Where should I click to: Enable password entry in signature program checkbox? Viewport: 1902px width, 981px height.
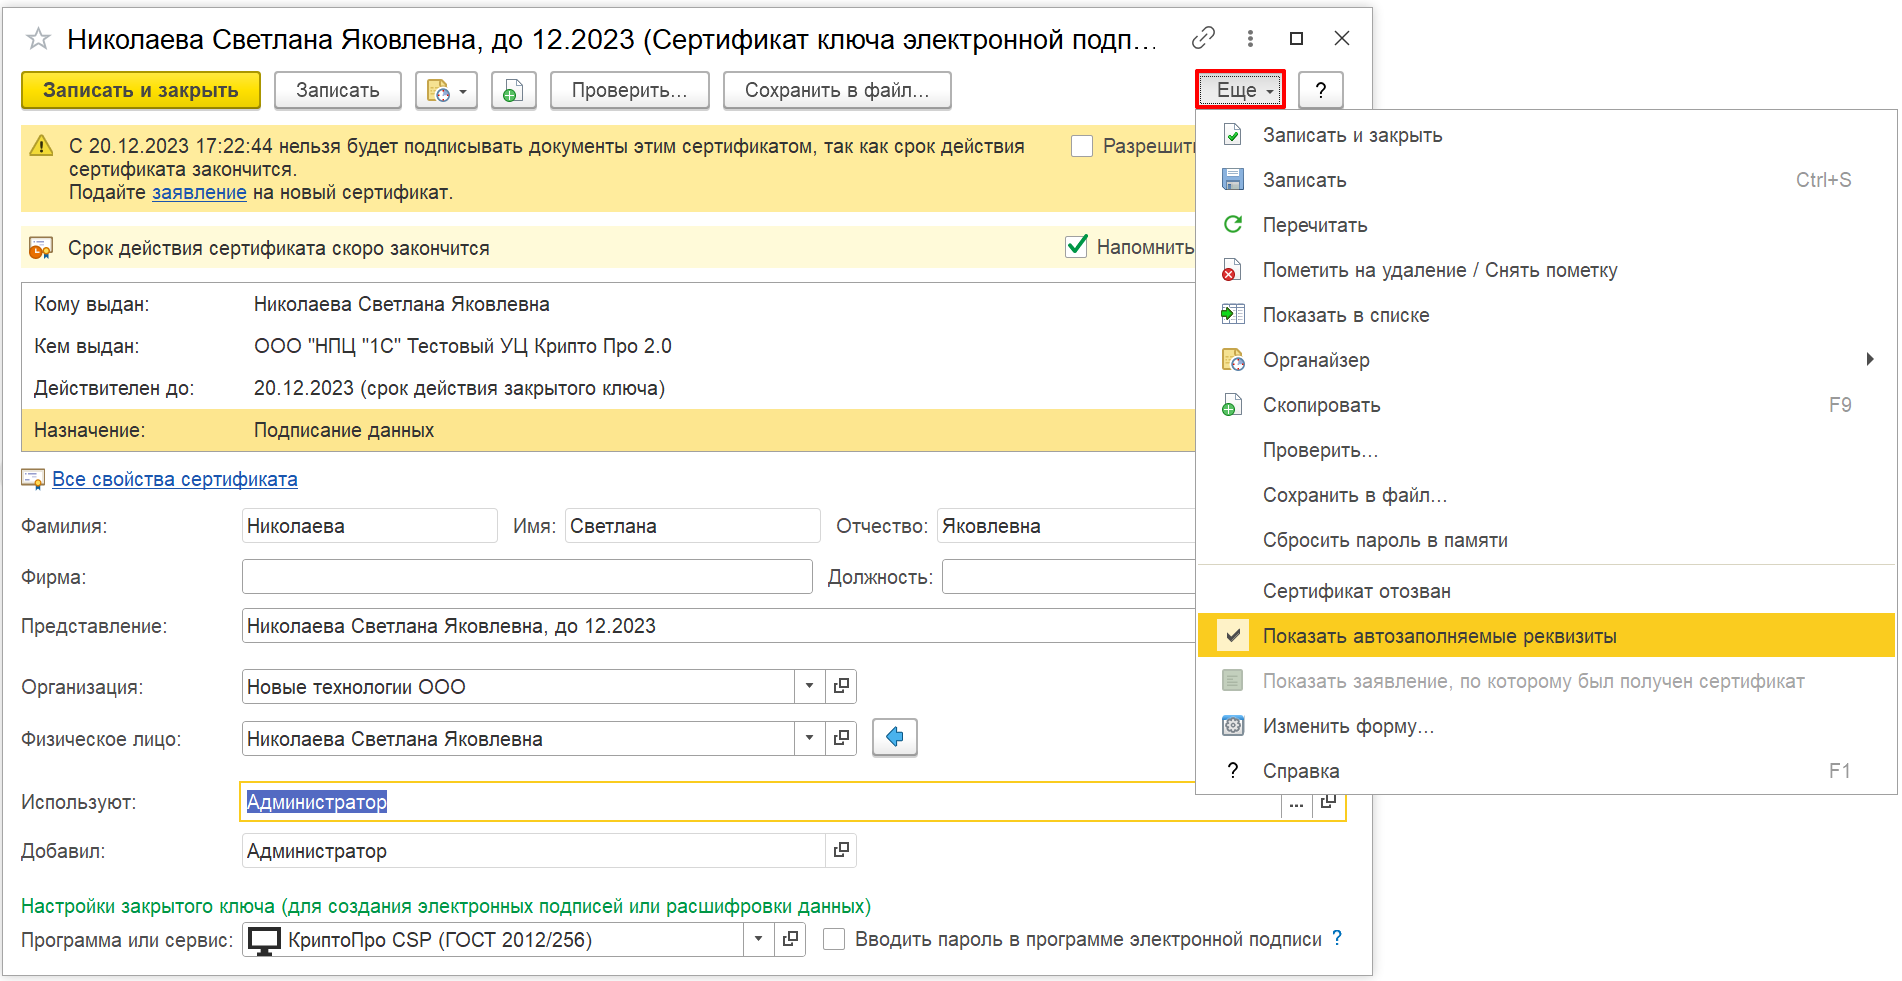[x=833, y=939]
